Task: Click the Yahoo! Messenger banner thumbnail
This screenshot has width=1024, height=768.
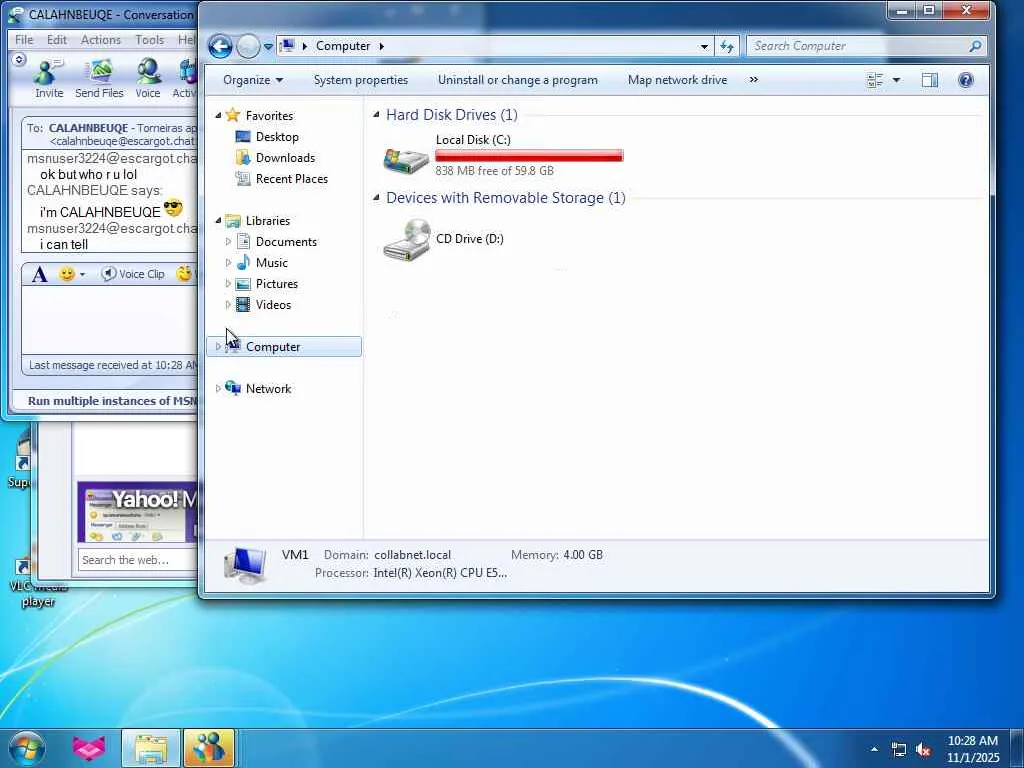Action: coord(137,513)
